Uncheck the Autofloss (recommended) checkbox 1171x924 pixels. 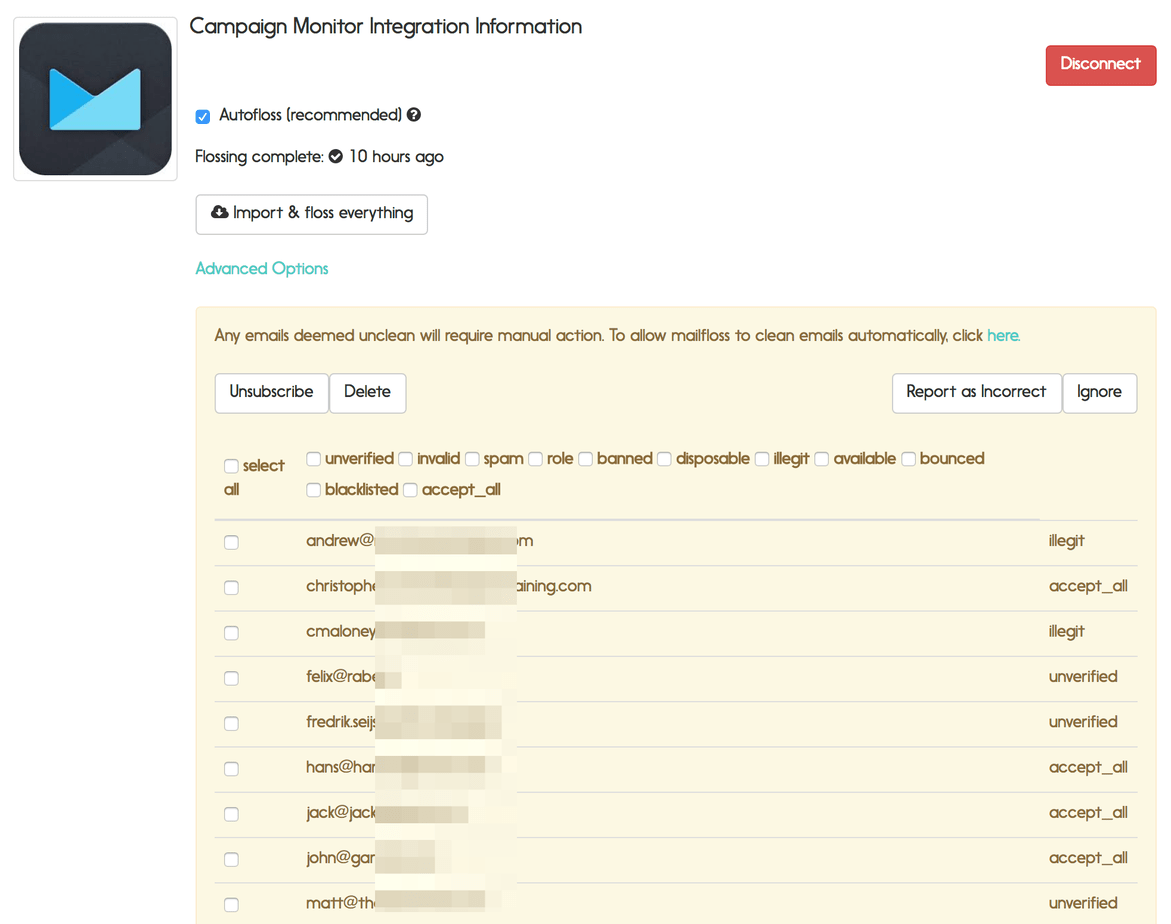point(203,117)
